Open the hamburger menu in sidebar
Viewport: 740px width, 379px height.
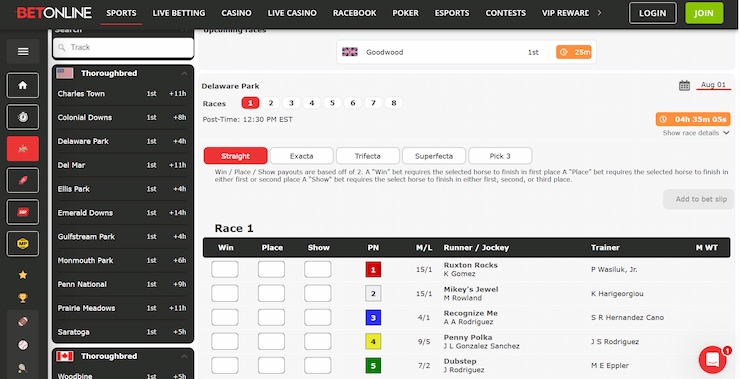pos(23,51)
